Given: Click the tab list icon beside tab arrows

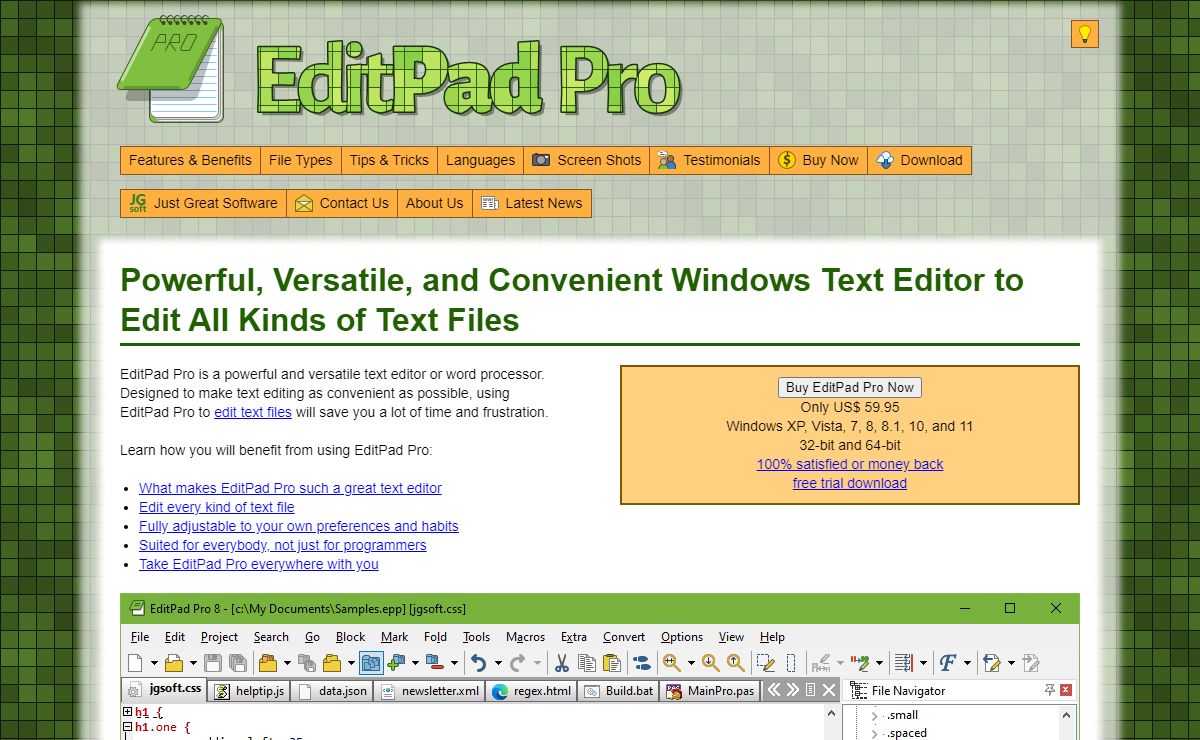Looking at the screenshot, I should pos(810,690).
